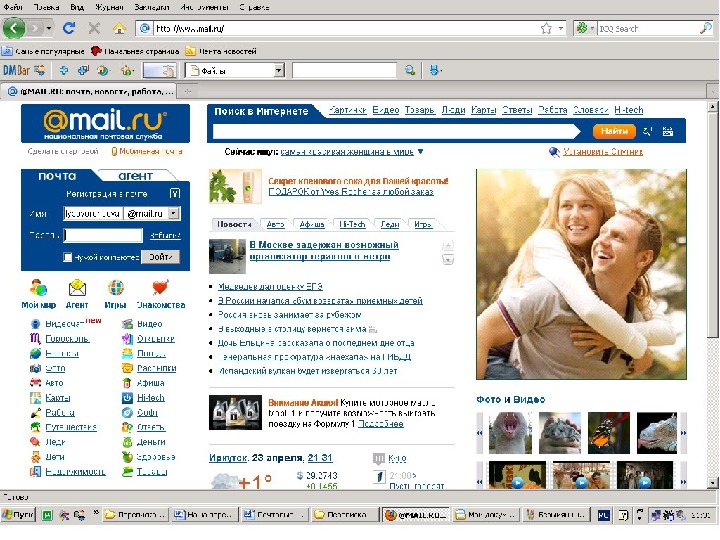Click the Пуск Start button
This screenshot has height=540, width=720.
[x=18, y=515]
